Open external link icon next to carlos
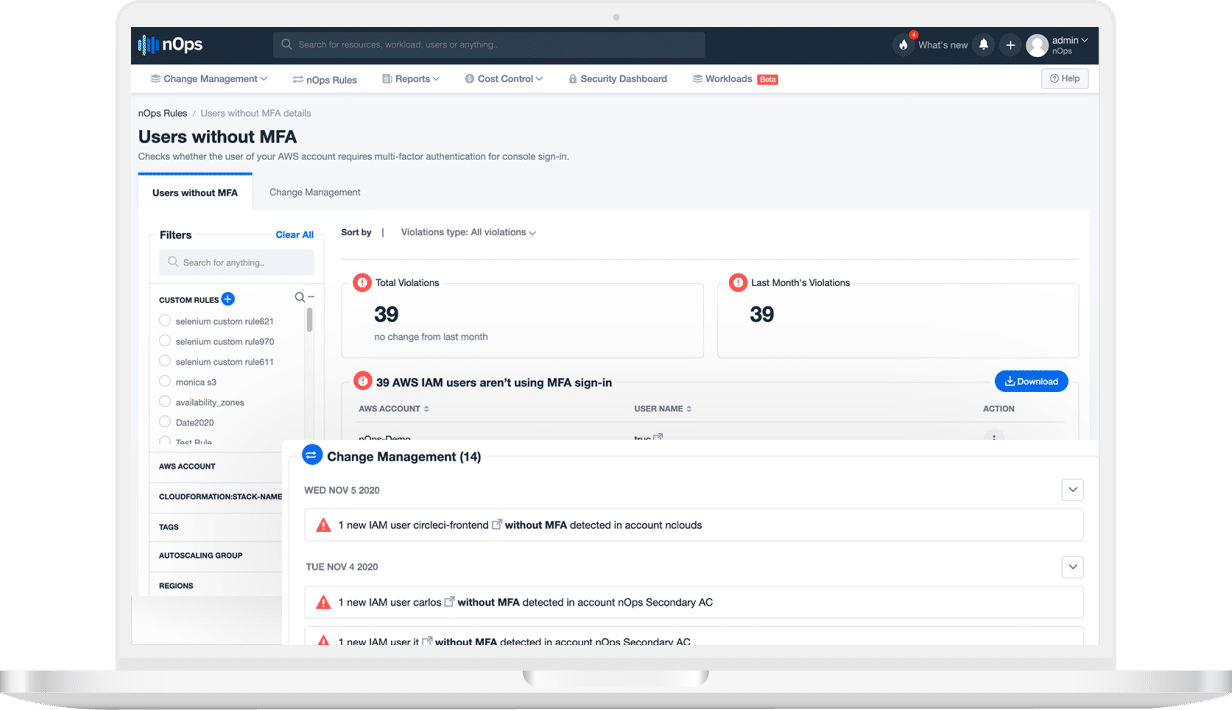This screenshot has height=710, width=1232. pos(450,601)
